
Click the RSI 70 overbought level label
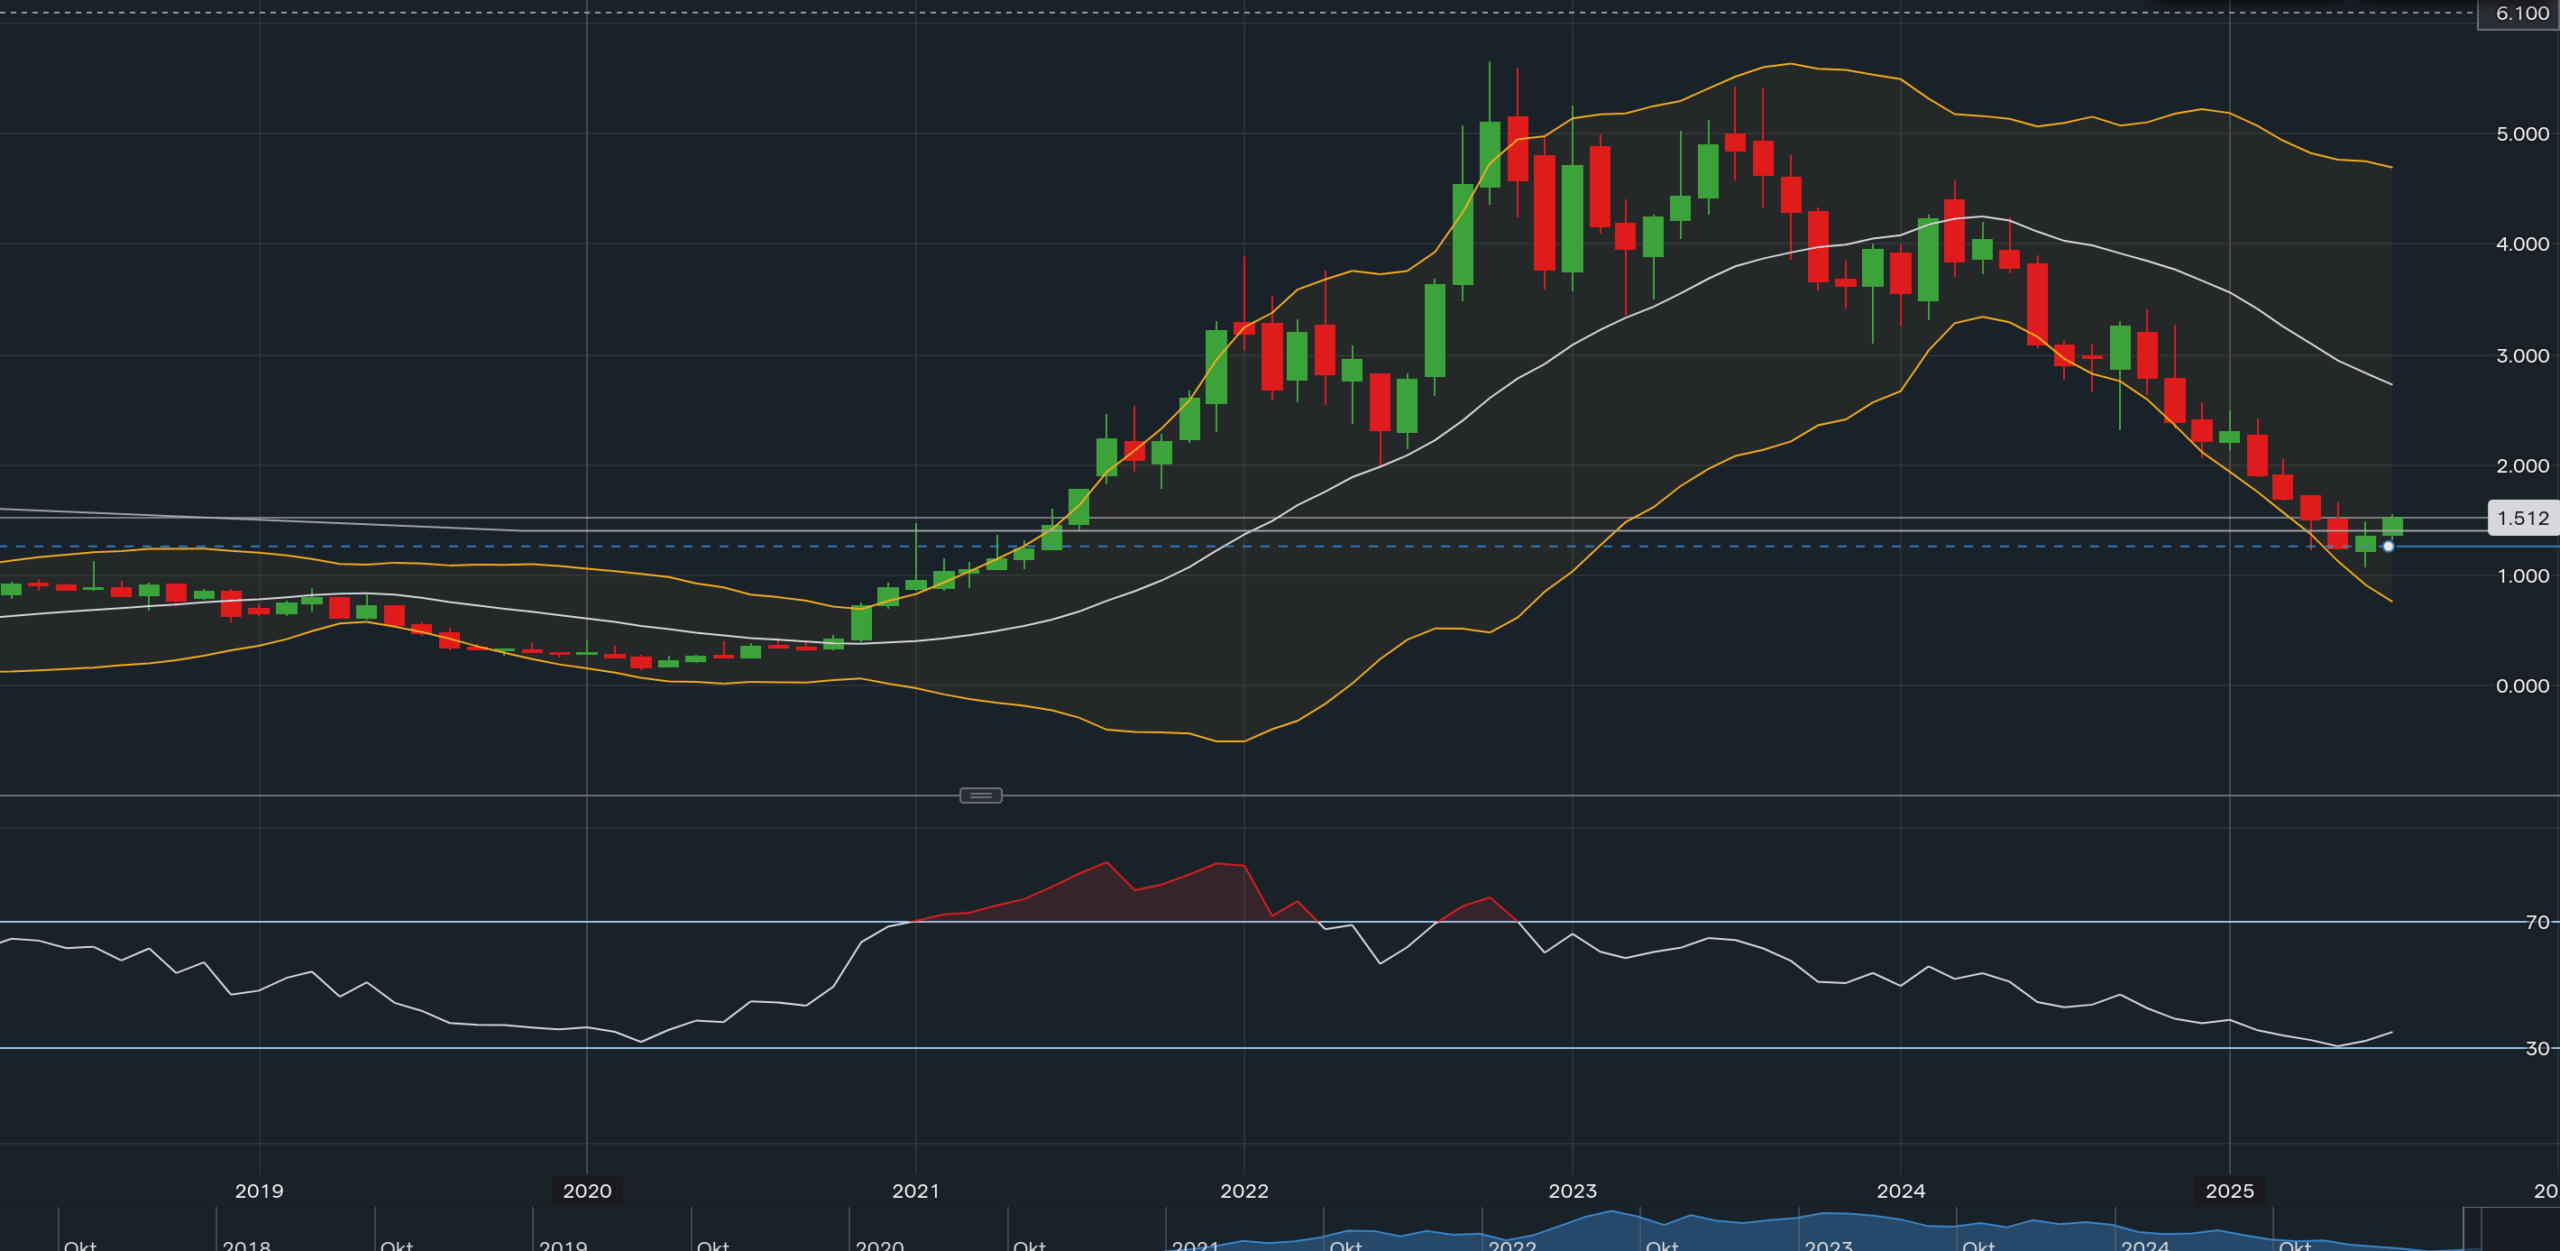tap(2537, 922)
